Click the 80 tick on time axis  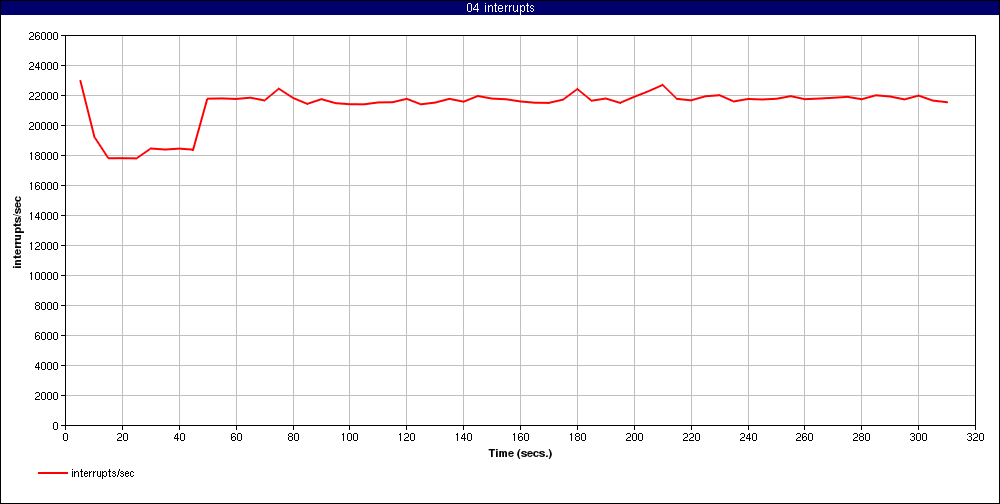pos(293,438)
